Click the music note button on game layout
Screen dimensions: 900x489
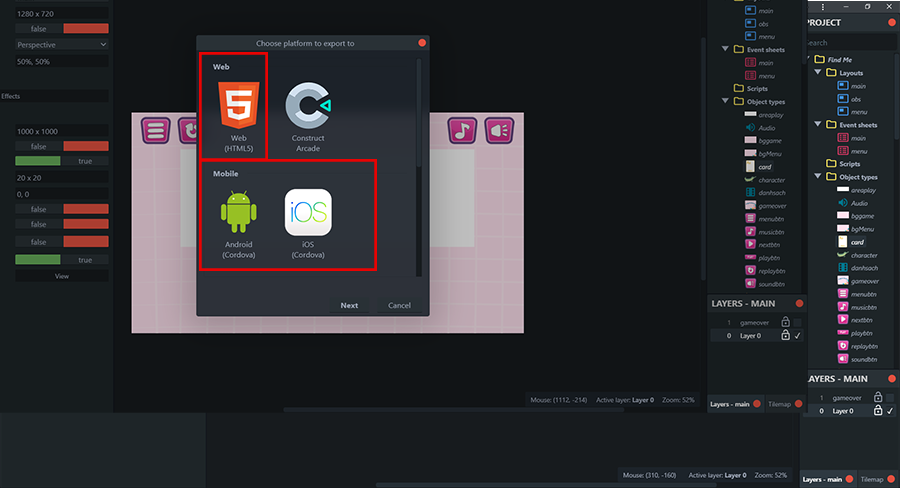point(462,130)
